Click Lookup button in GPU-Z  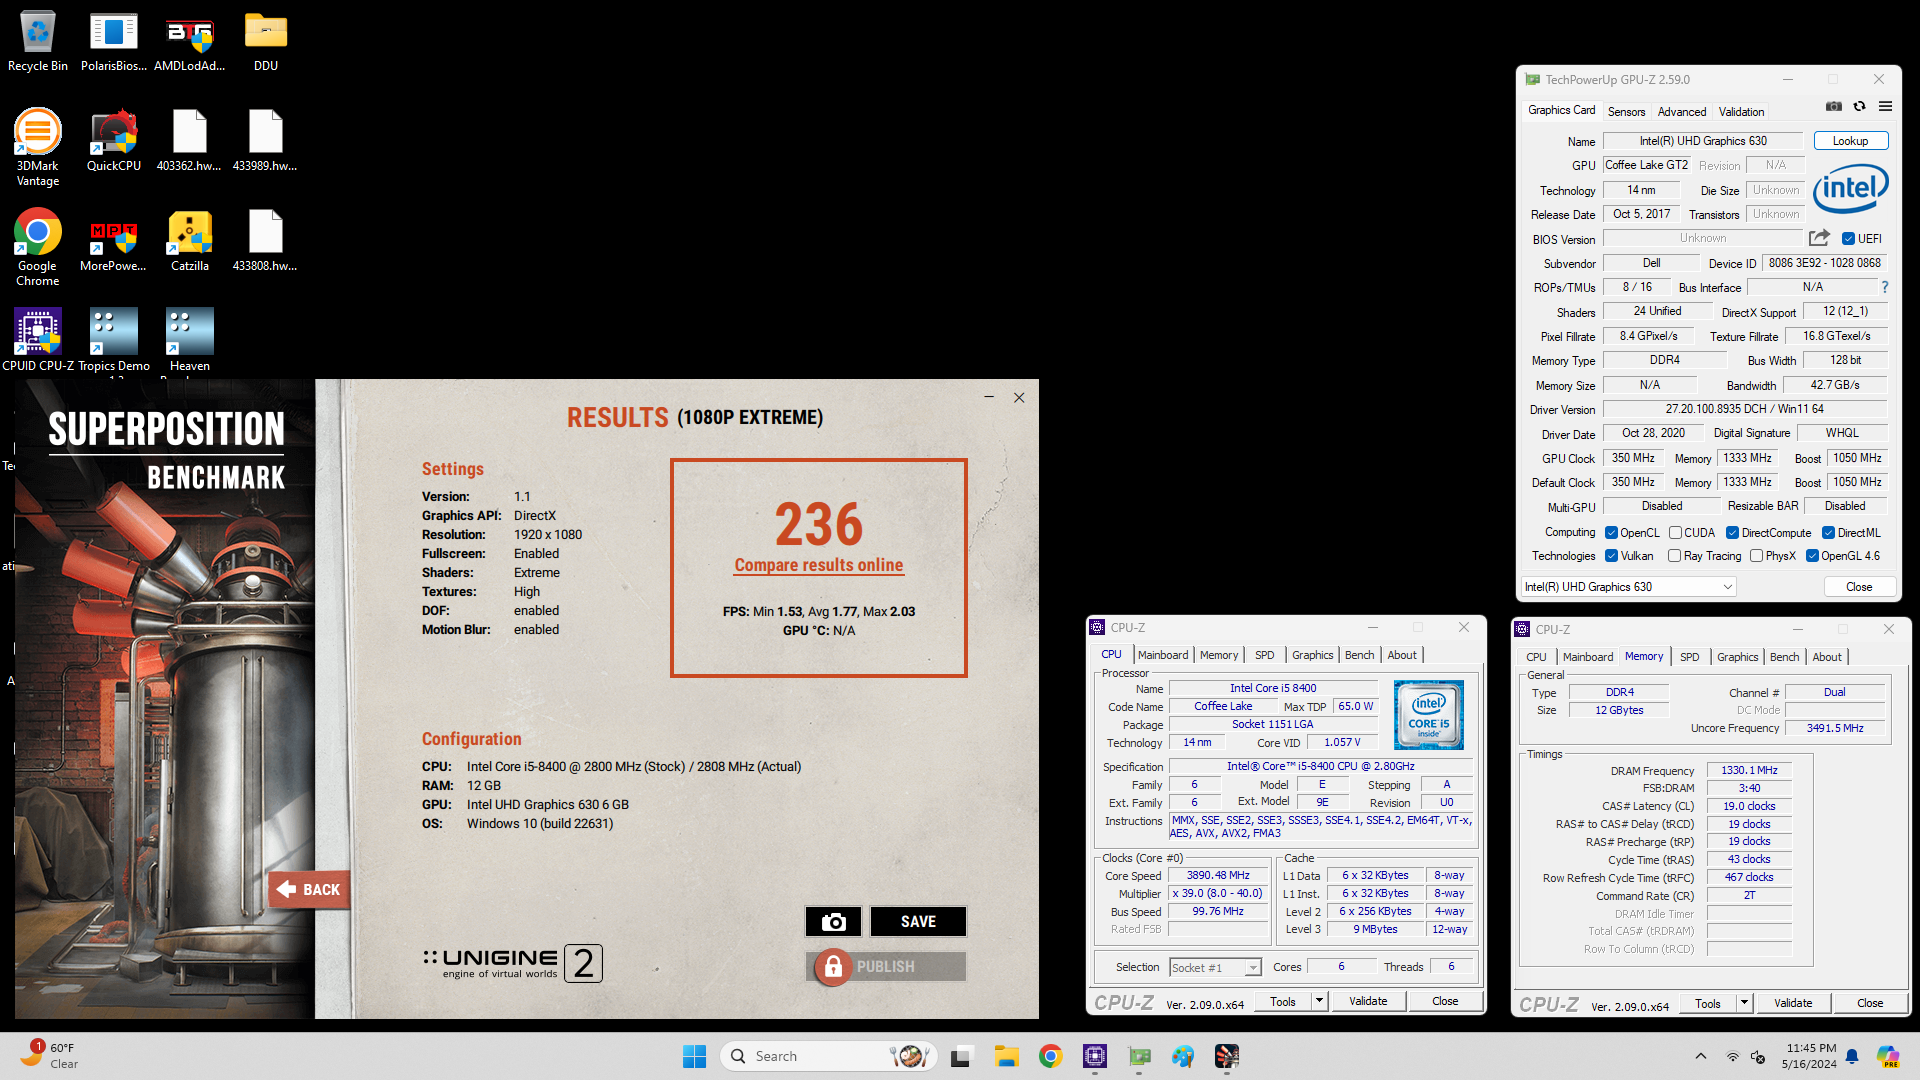[1850, 141]
